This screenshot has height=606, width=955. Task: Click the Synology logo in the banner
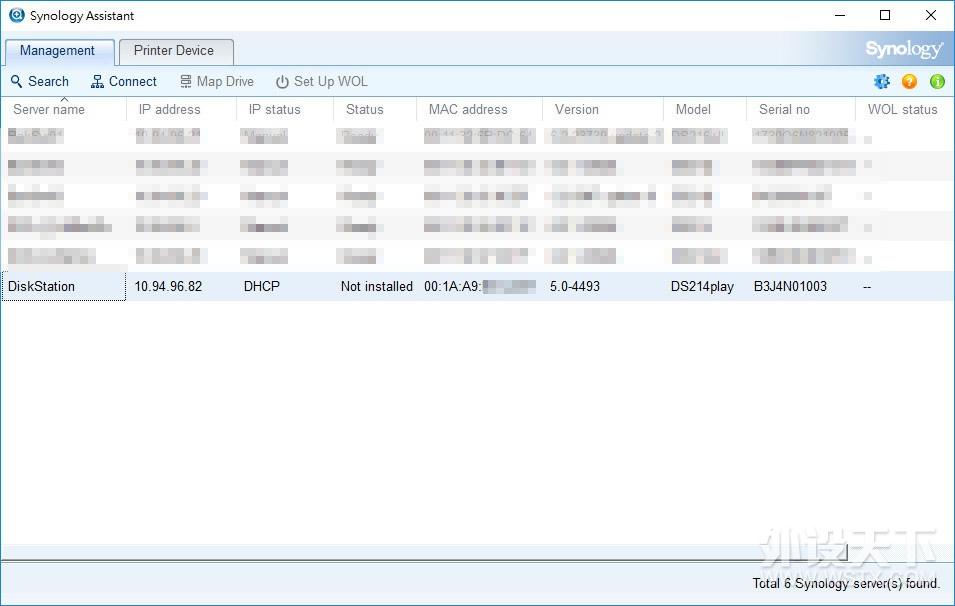coord(904,49)
